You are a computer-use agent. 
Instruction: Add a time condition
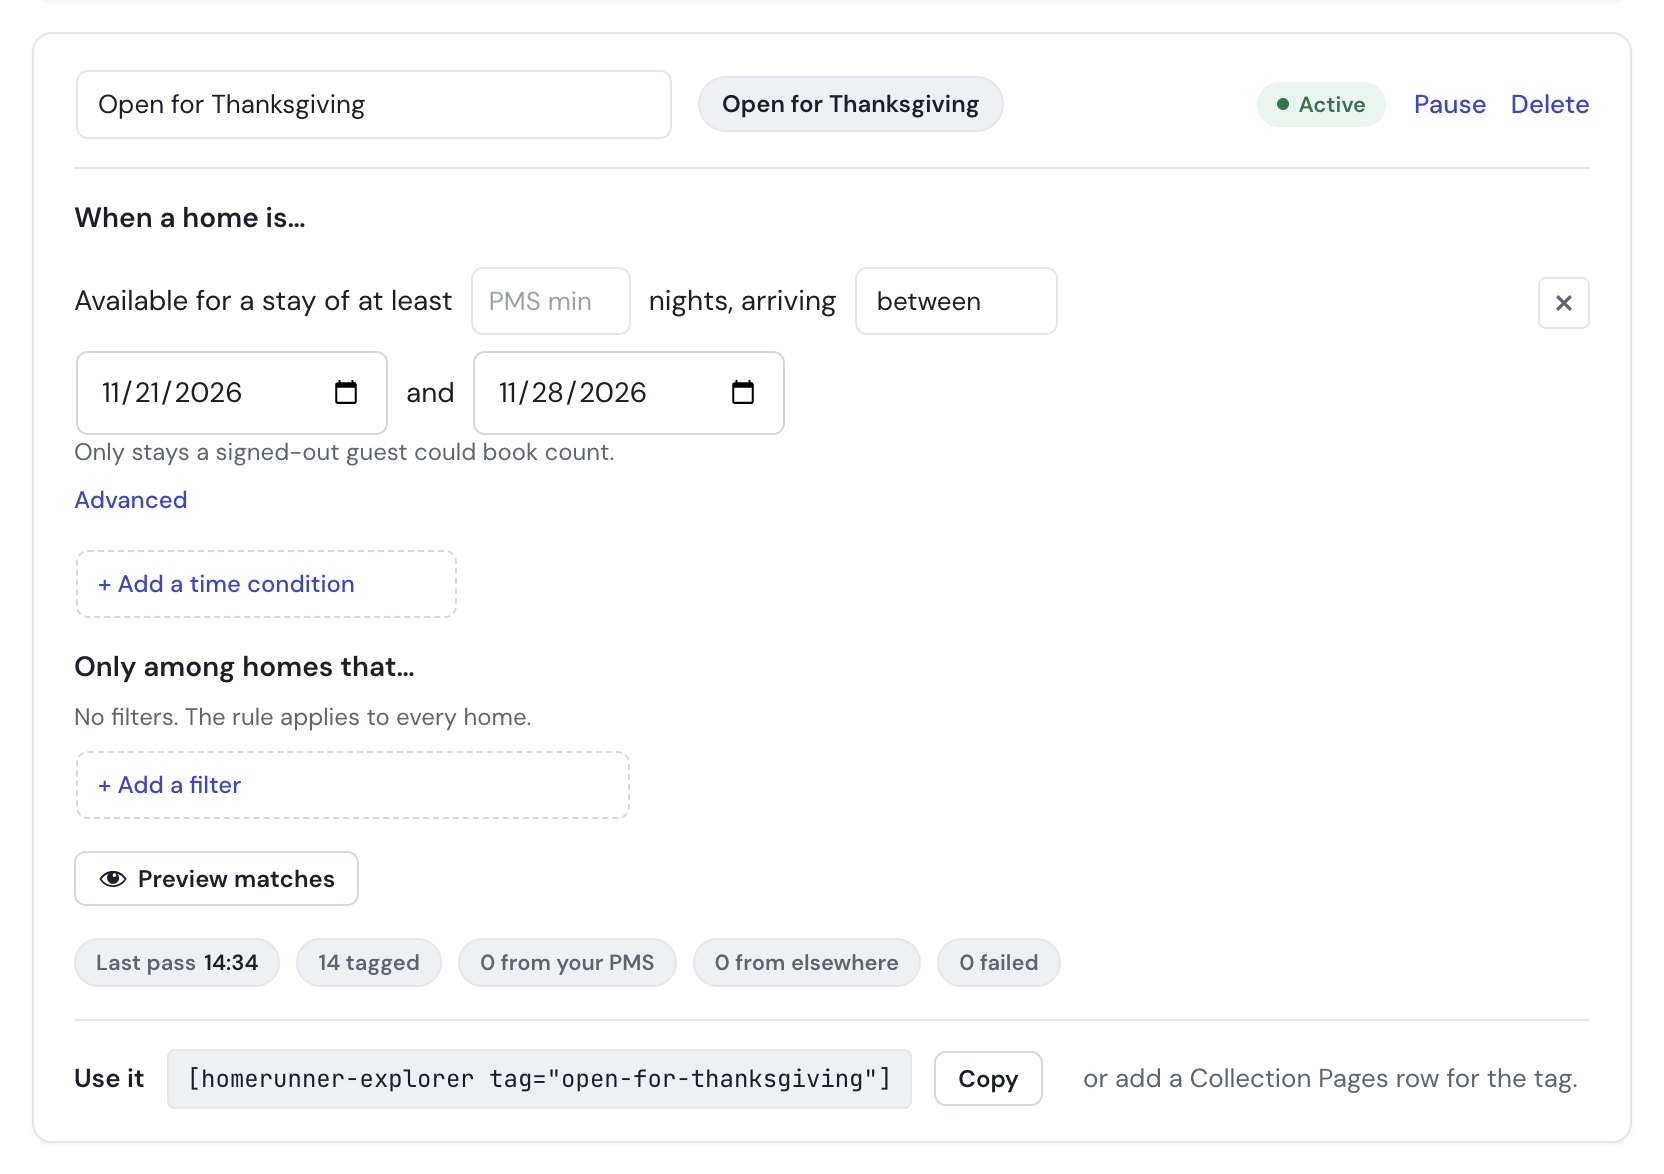(266, 584)
